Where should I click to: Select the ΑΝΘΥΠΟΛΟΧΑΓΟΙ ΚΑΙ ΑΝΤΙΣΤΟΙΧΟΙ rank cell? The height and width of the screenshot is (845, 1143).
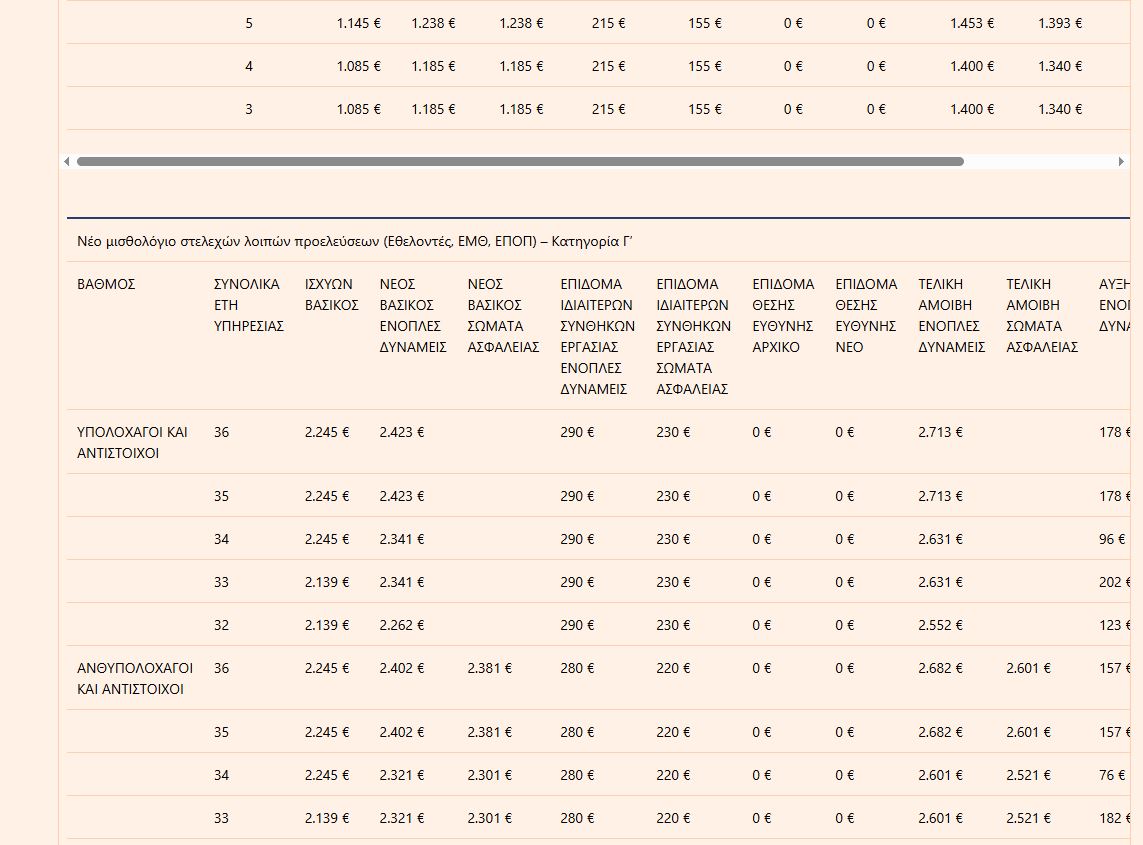click(x=135, y=678)
